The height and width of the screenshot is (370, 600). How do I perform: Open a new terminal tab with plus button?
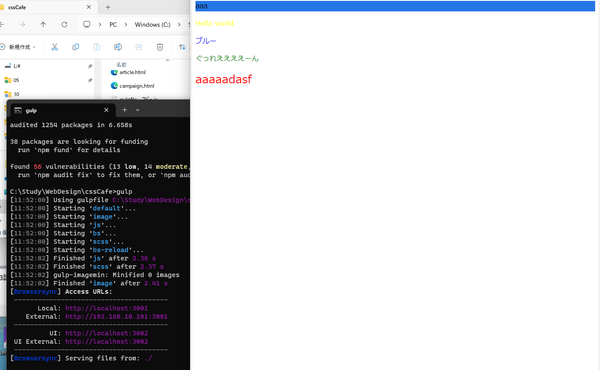(x=124, y=110)
